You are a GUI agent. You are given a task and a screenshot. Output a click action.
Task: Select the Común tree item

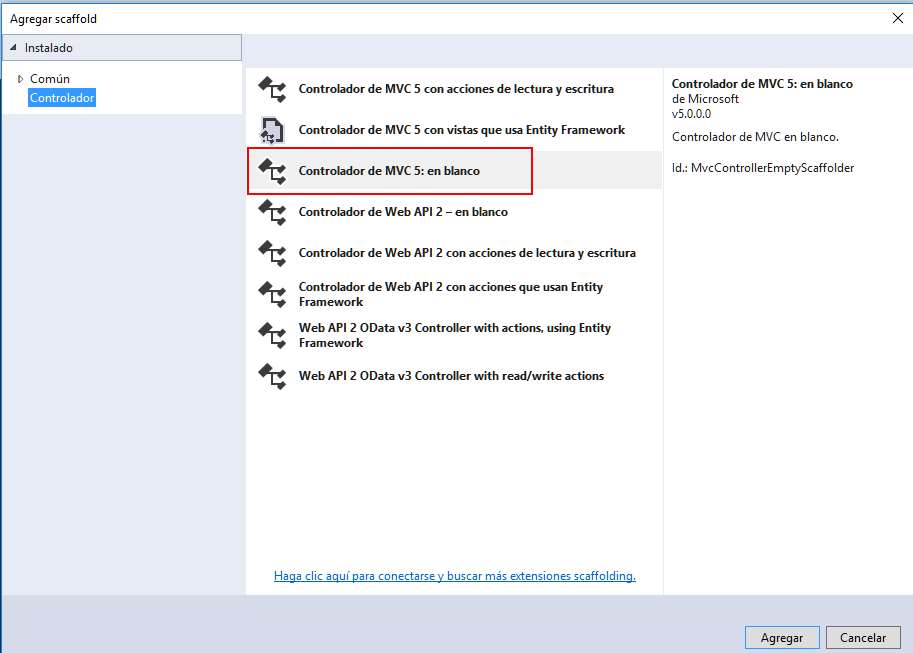pos(50,79)
